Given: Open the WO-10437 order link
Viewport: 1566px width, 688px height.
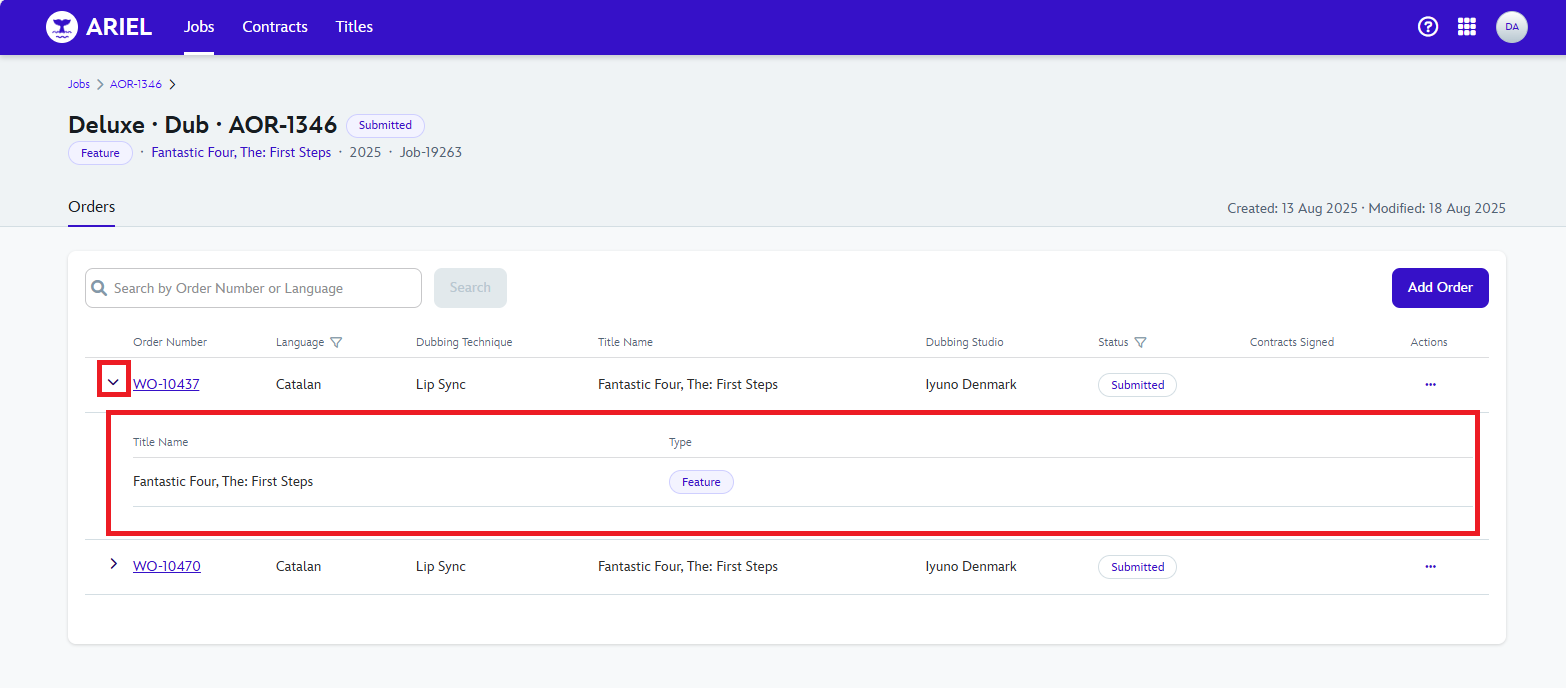Looking at the screenshot, I should (166, 384).
